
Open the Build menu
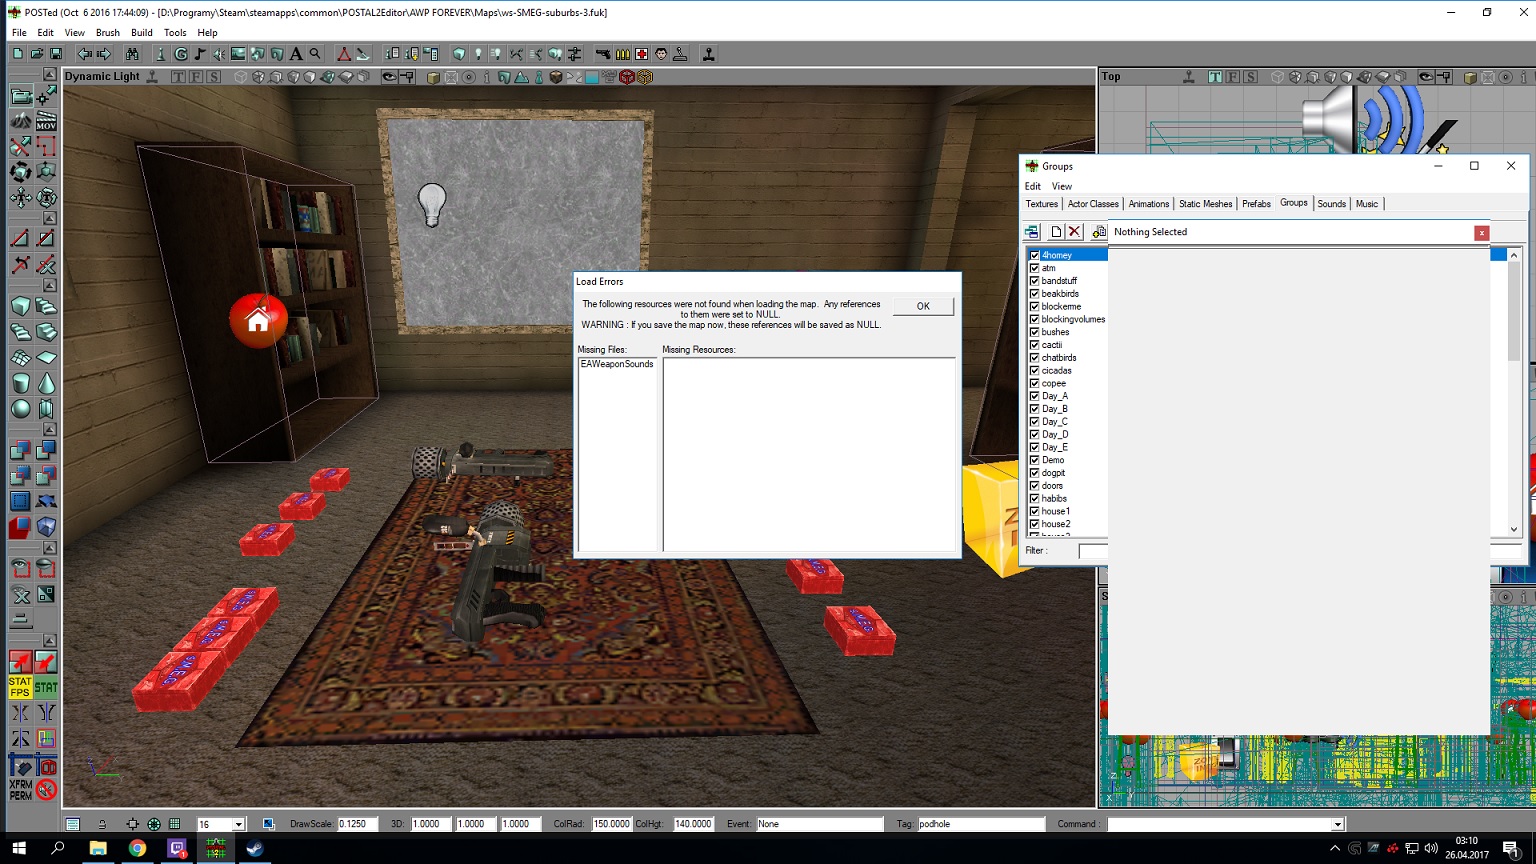[x=142, y=33]
